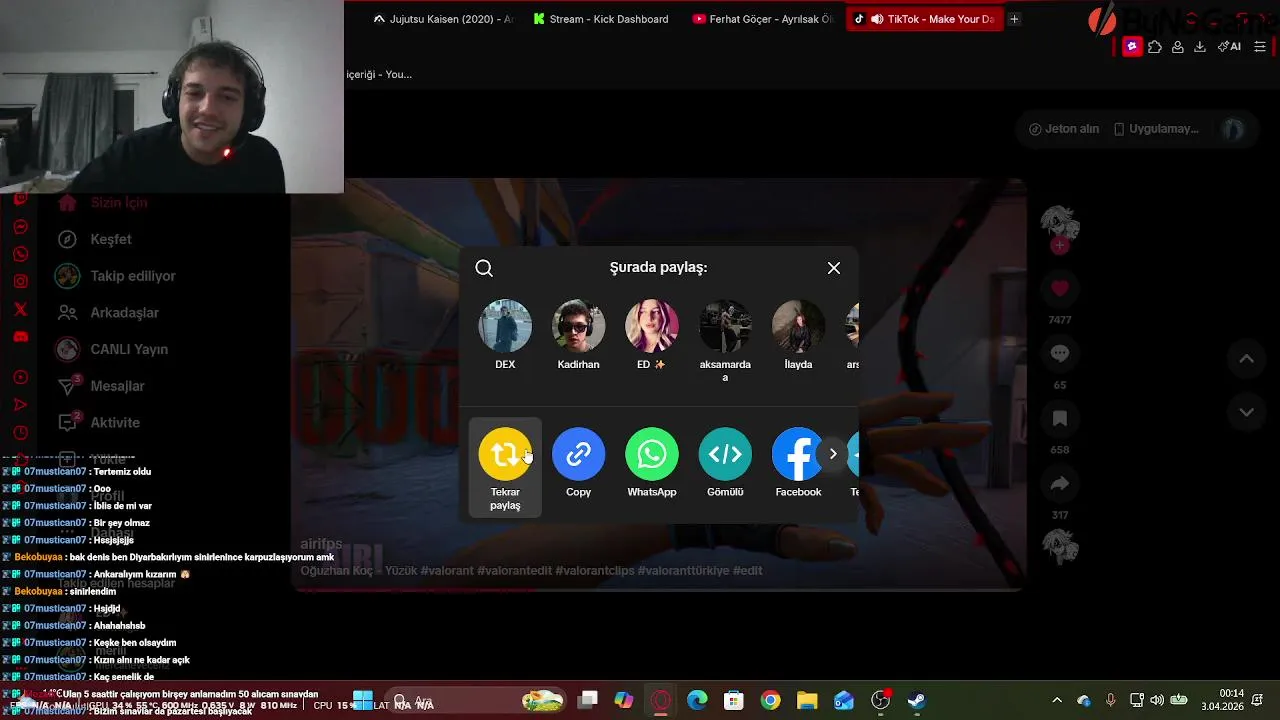Send video to contact DEX
This screenshot has height=720, width=1280.
(x=505, y=335)
